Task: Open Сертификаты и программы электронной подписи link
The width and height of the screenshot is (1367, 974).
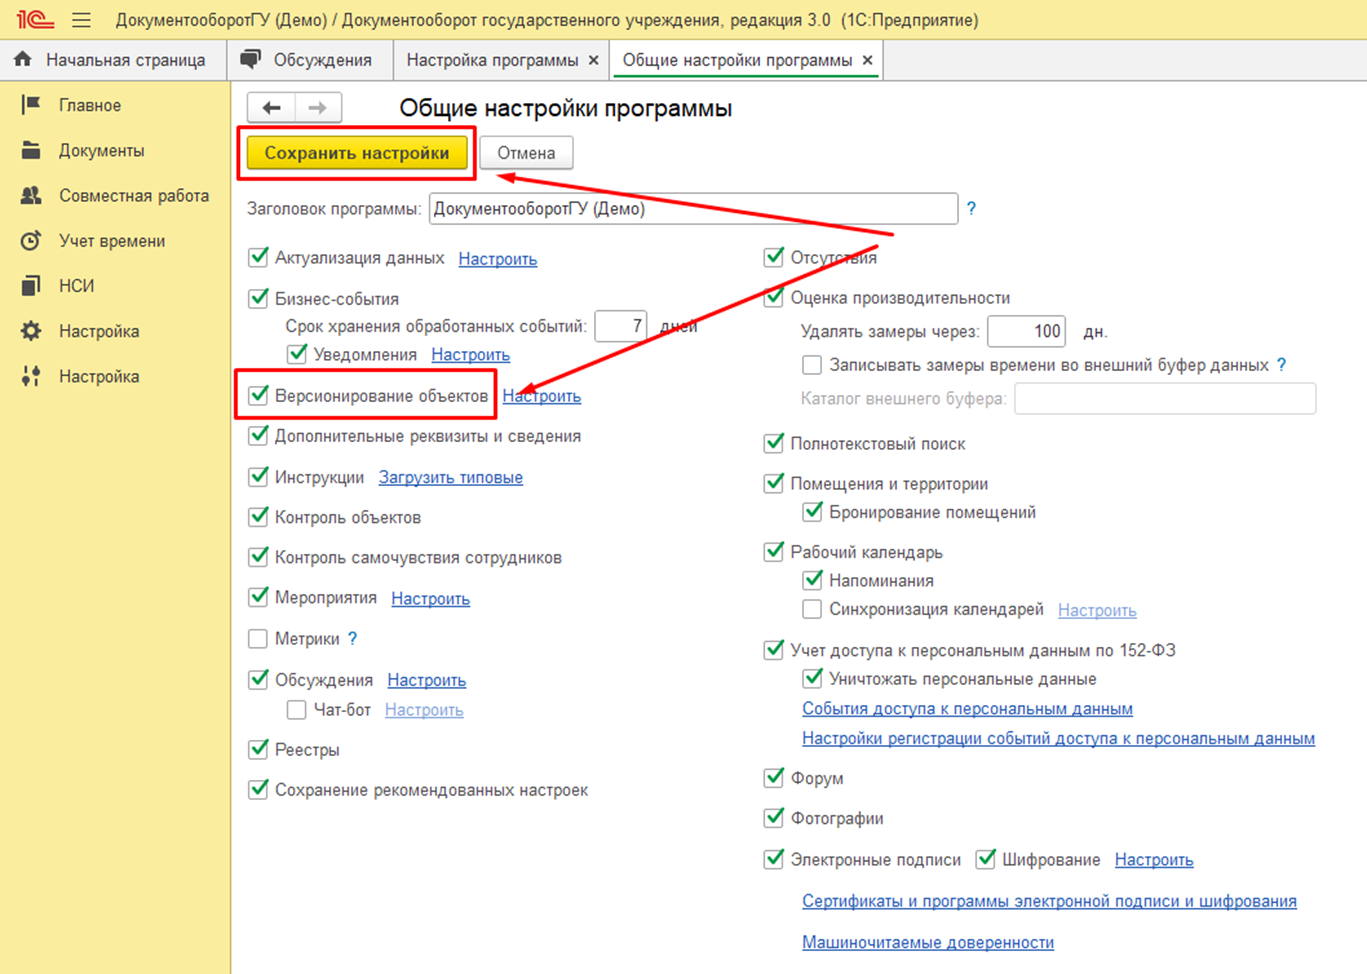Action: 1050,901
